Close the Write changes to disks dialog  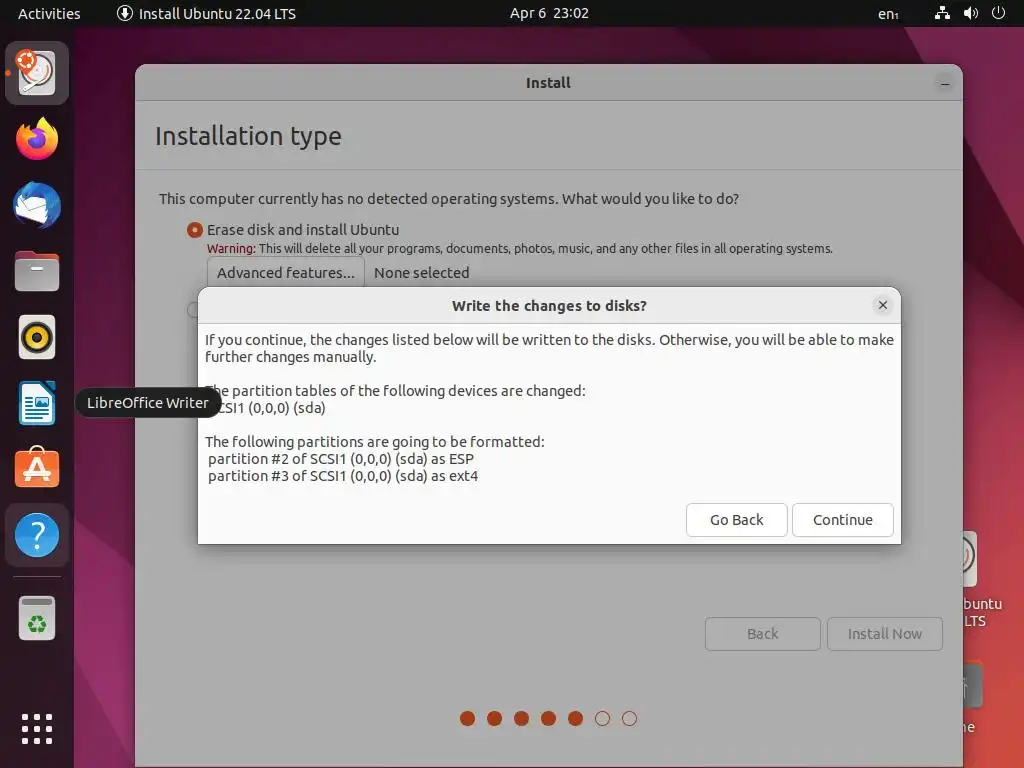point(882,305)
